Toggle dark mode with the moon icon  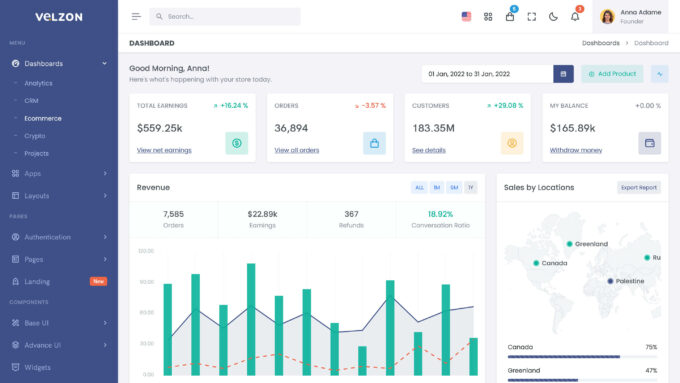point(553,16)
